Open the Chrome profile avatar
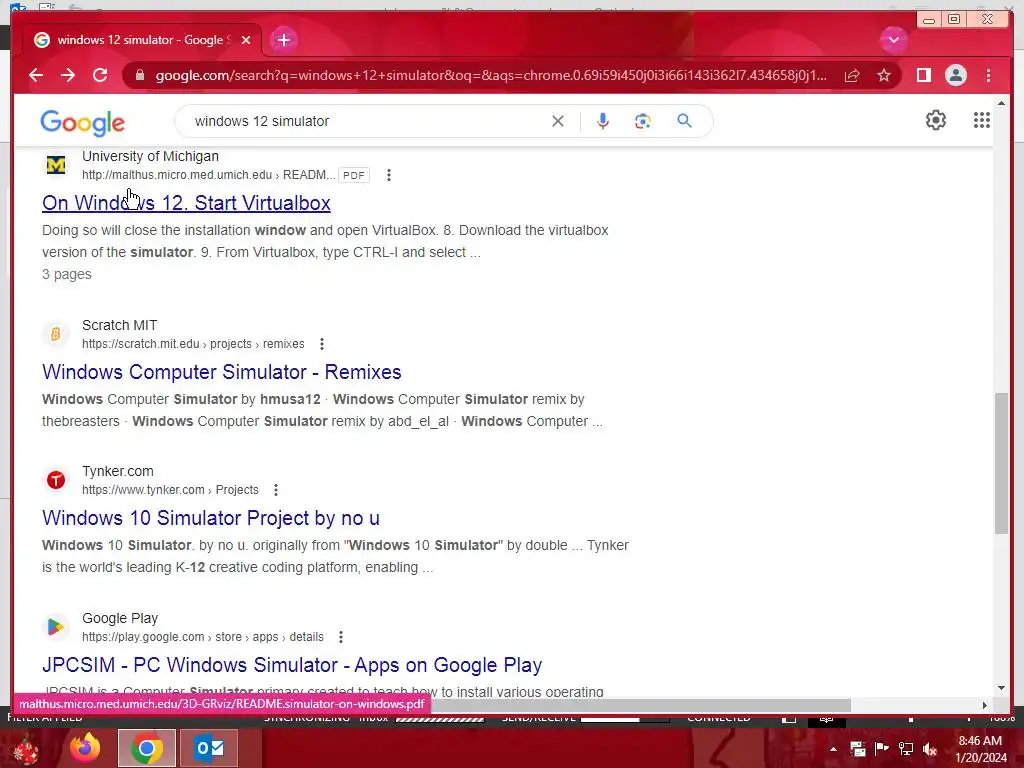Image resolution: width=1024 pixels, height=768 pixels. [955, 76]
